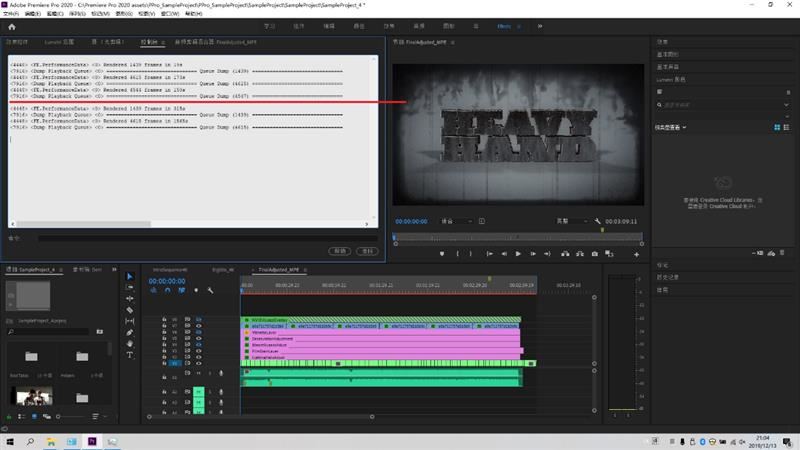This screenshot has width=800, height=450.
Task: Expand project panel tabs overflow arrows
Action: (114, 269)
